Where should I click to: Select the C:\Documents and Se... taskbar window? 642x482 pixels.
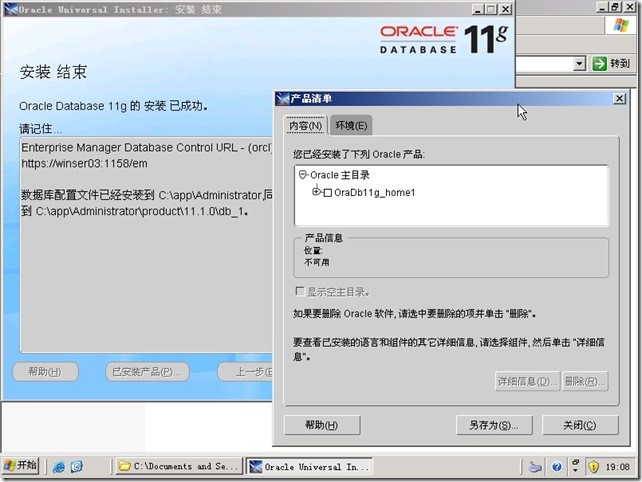tap(179, 466)
